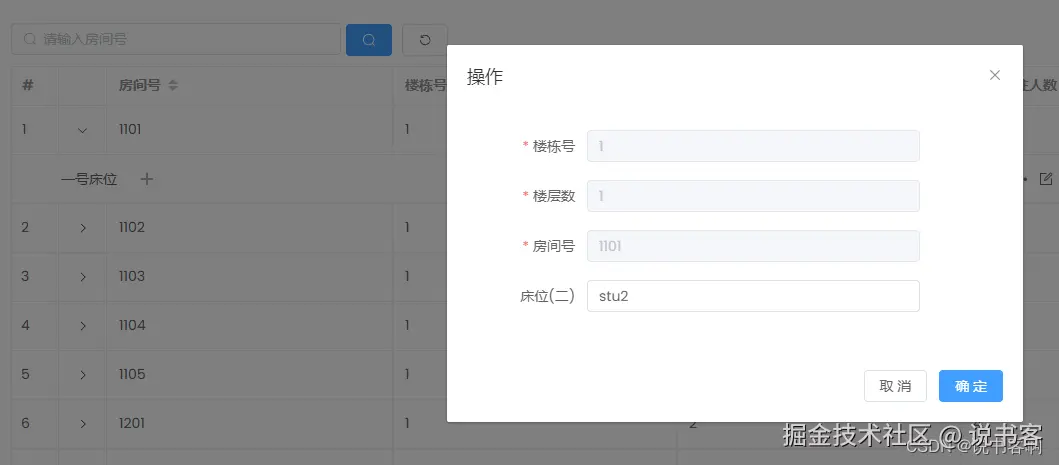Screen dimensions: 1059x465
Task: Click the plus icon beside 一号床位
Action: pos(147,179)
